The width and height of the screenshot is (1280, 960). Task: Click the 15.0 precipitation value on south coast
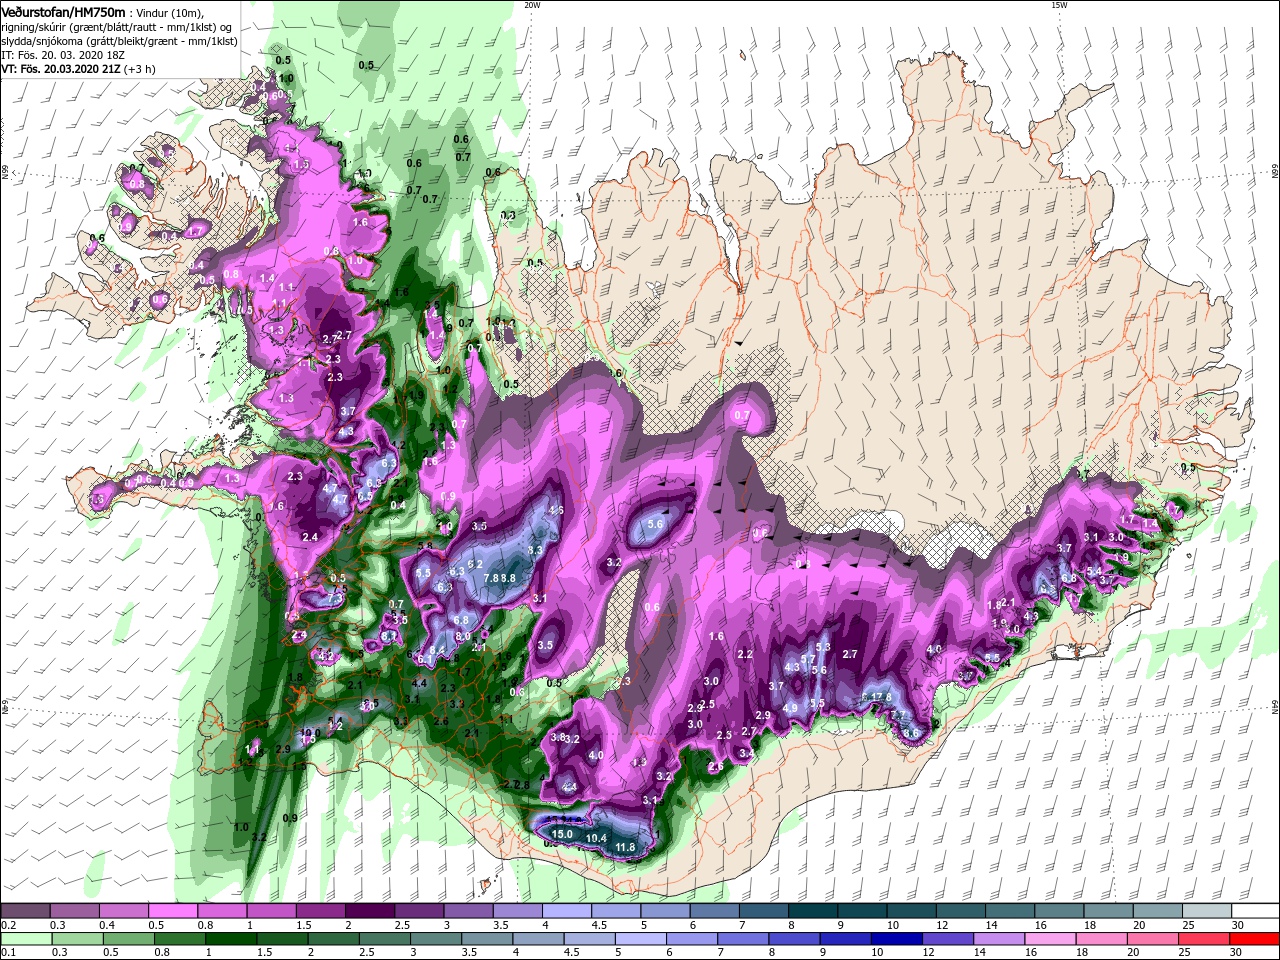pyautogui.click(x=563, y=834)
